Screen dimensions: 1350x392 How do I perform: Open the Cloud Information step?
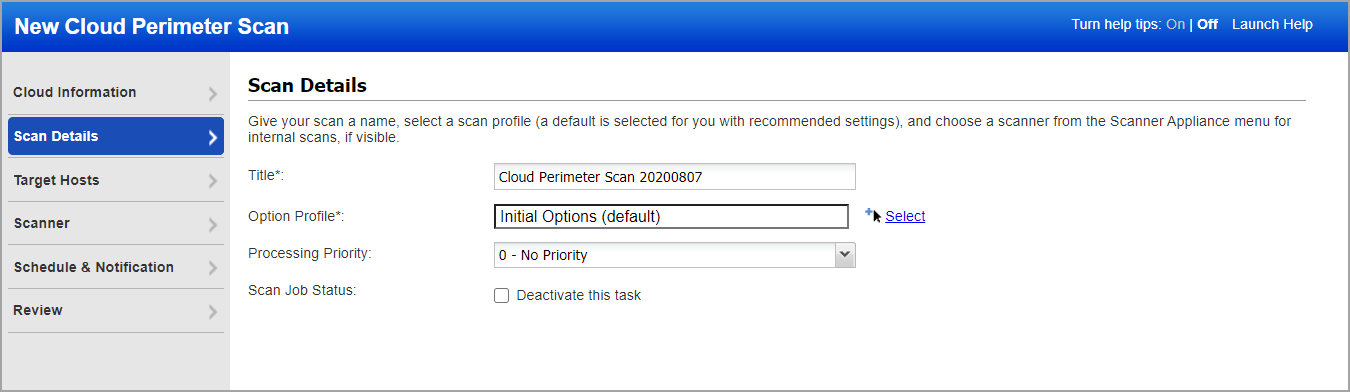[x=115, y=93]
